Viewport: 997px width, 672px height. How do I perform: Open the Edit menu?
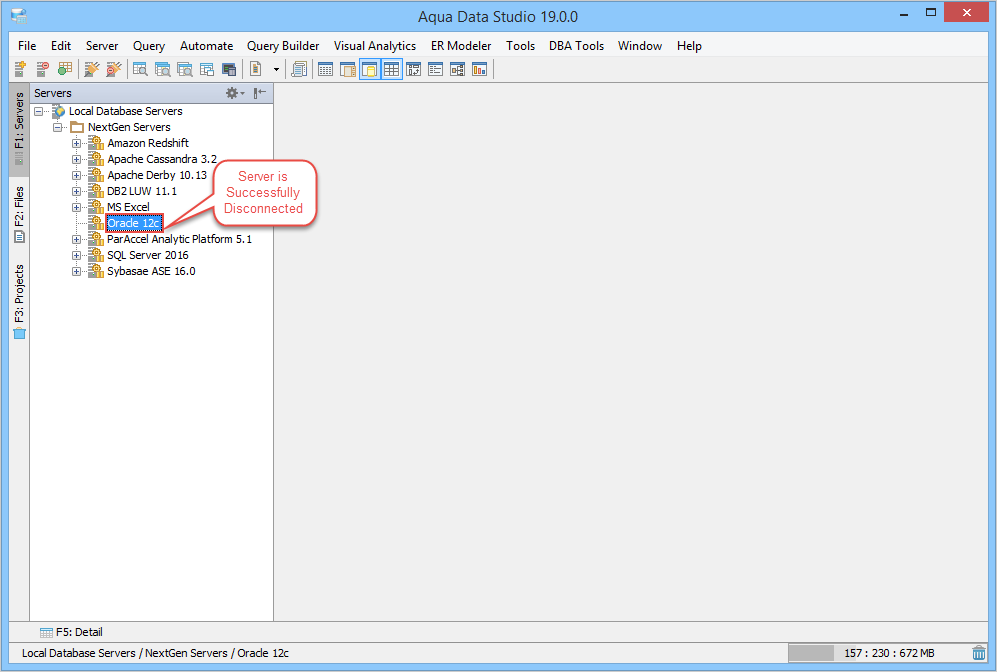click(61, 46)
